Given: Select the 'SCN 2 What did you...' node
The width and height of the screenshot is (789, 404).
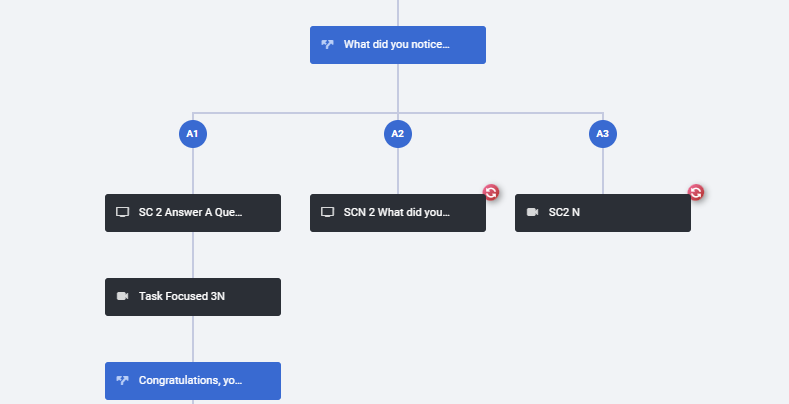Looking at the screenshot, I should pos(398,213).
